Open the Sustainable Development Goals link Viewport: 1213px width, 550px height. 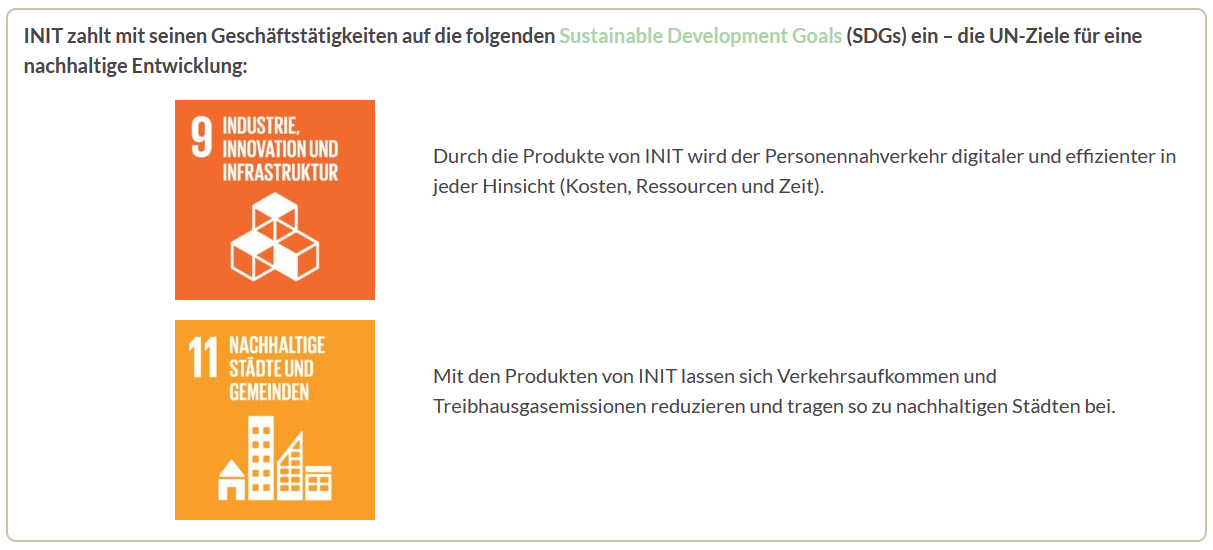pos(700,36)
